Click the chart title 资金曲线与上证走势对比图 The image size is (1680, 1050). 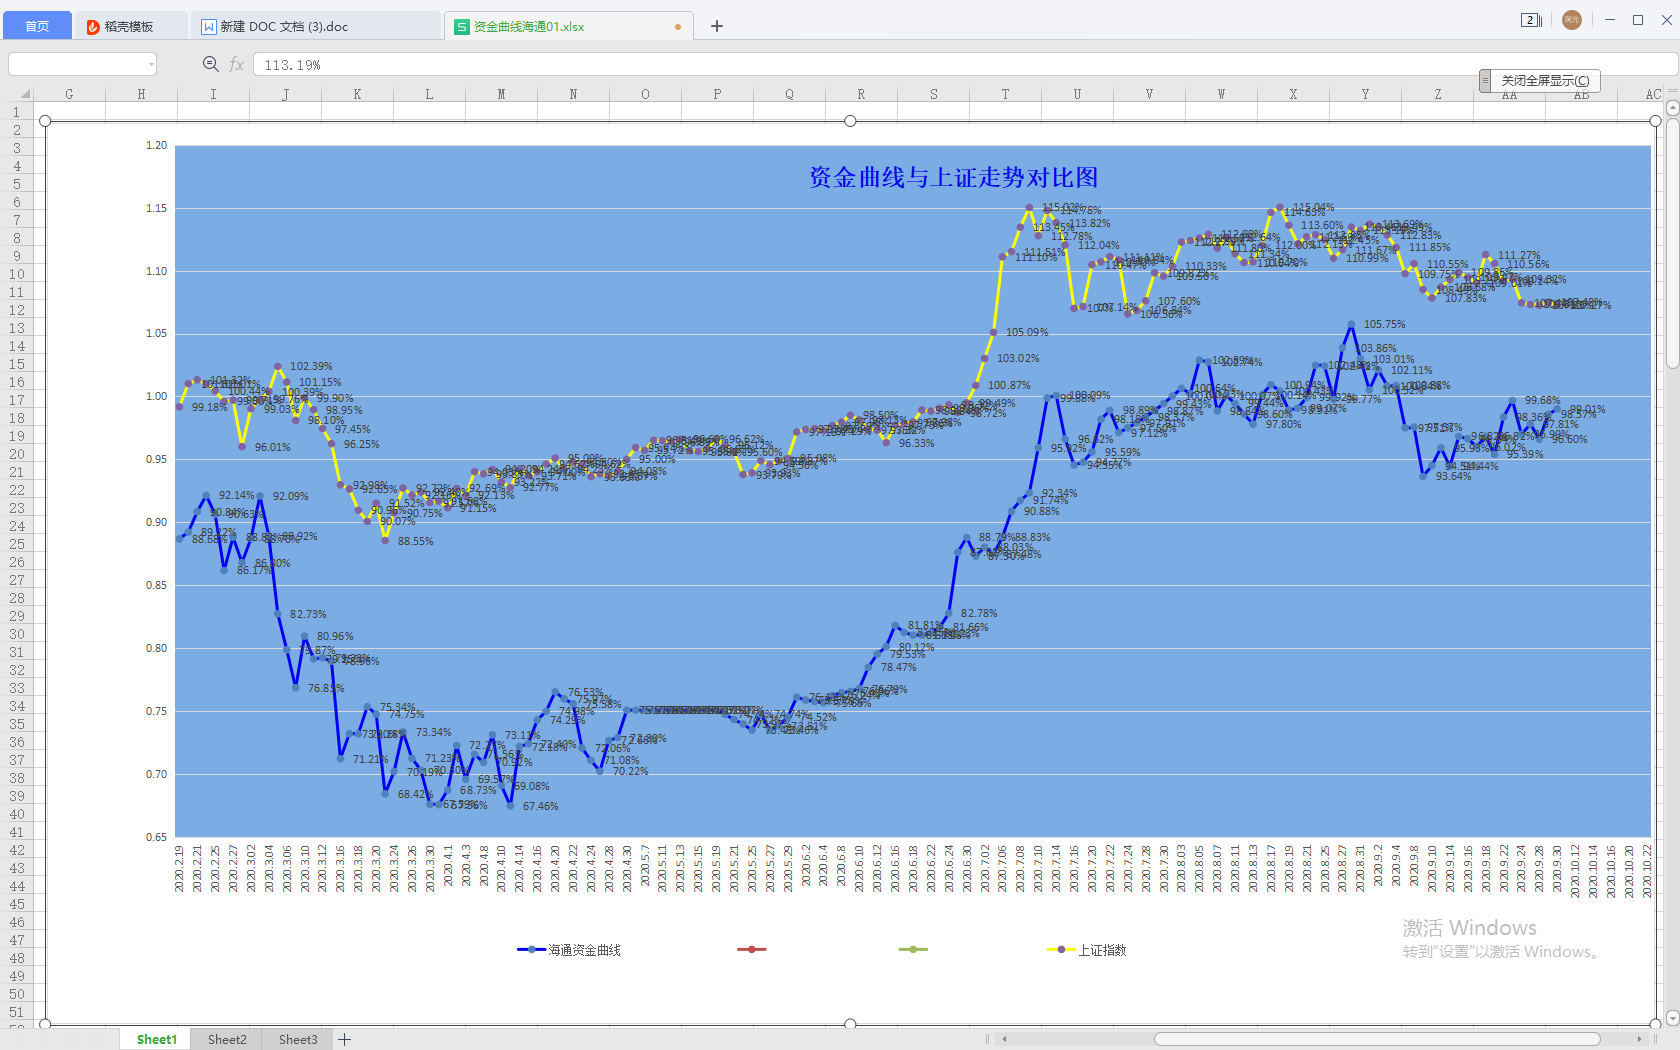pyautogui.click(x=953, y=178)
